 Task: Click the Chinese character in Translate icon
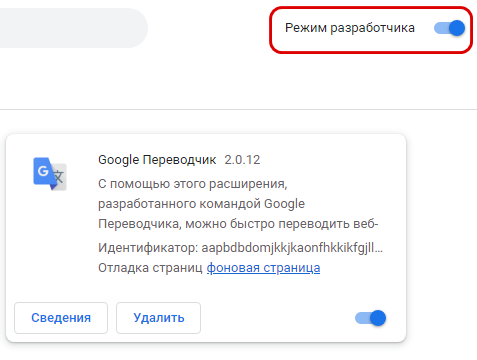[59, 176]
